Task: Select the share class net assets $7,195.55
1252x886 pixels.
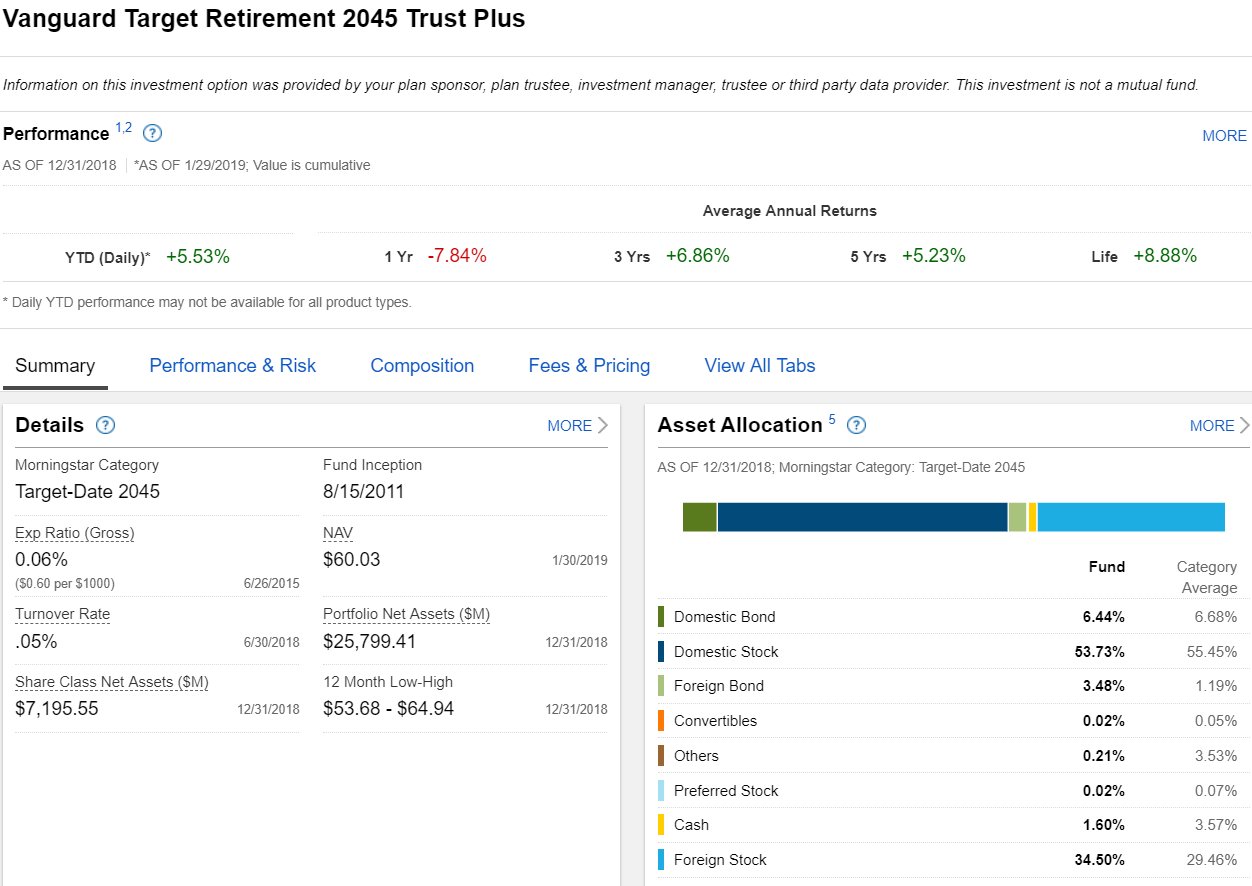Action: pyautogui.click(x=57, y=710)
